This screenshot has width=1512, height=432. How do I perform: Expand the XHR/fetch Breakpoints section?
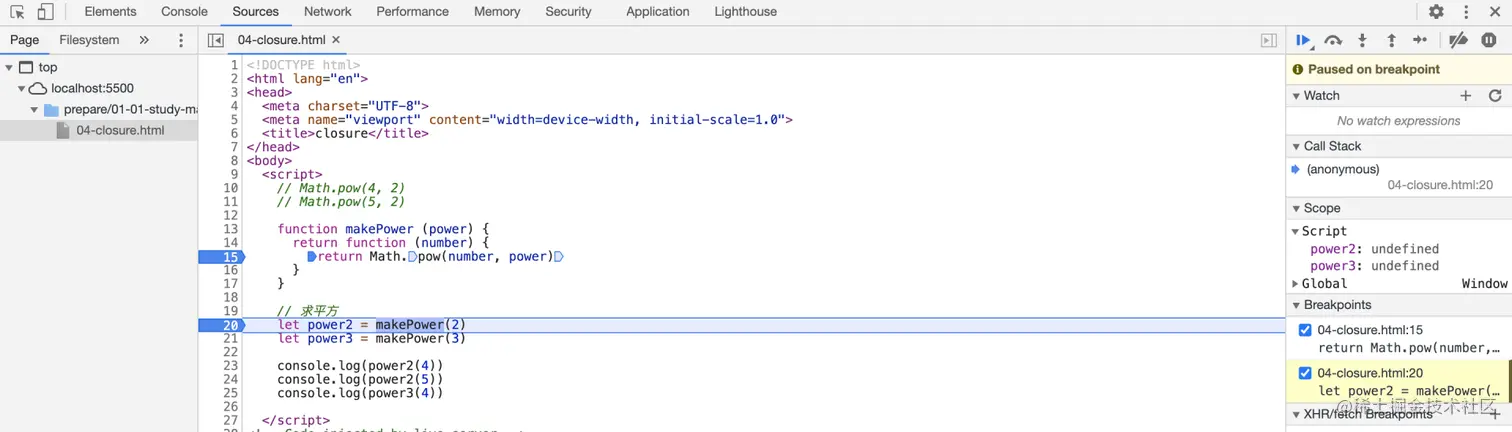(x=1296, y=414)
